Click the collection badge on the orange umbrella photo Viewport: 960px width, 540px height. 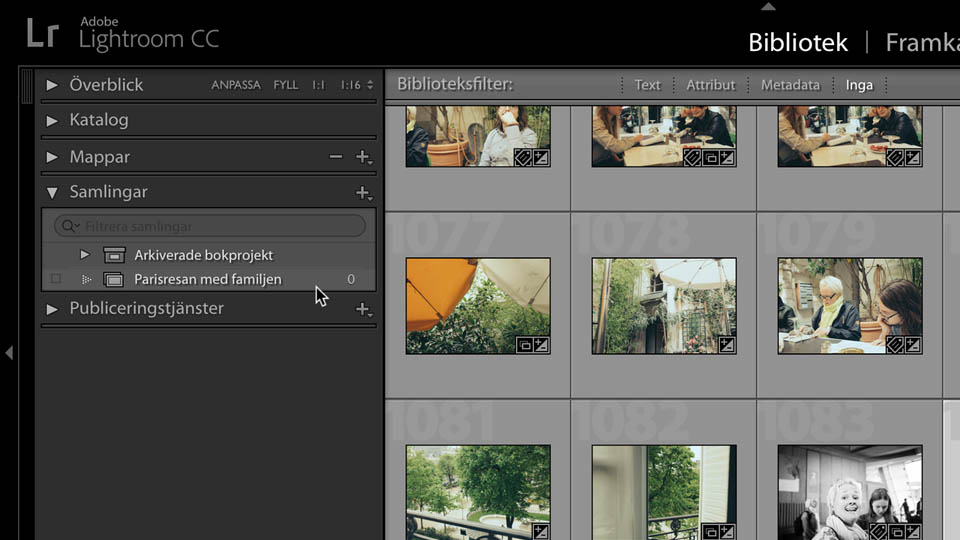(524, 345)
